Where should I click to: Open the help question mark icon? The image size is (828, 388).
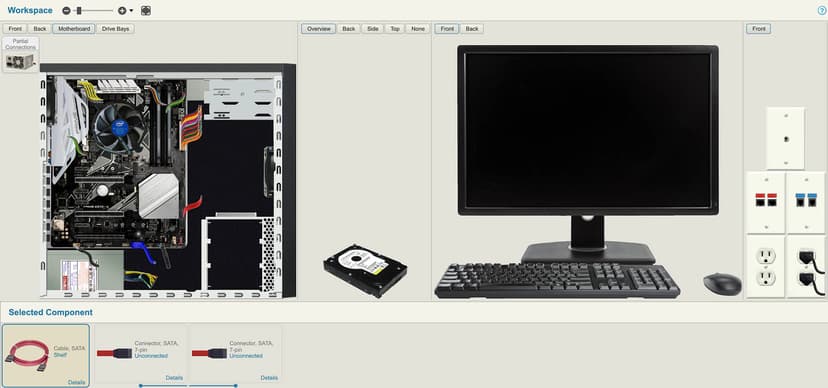(821, 11)
